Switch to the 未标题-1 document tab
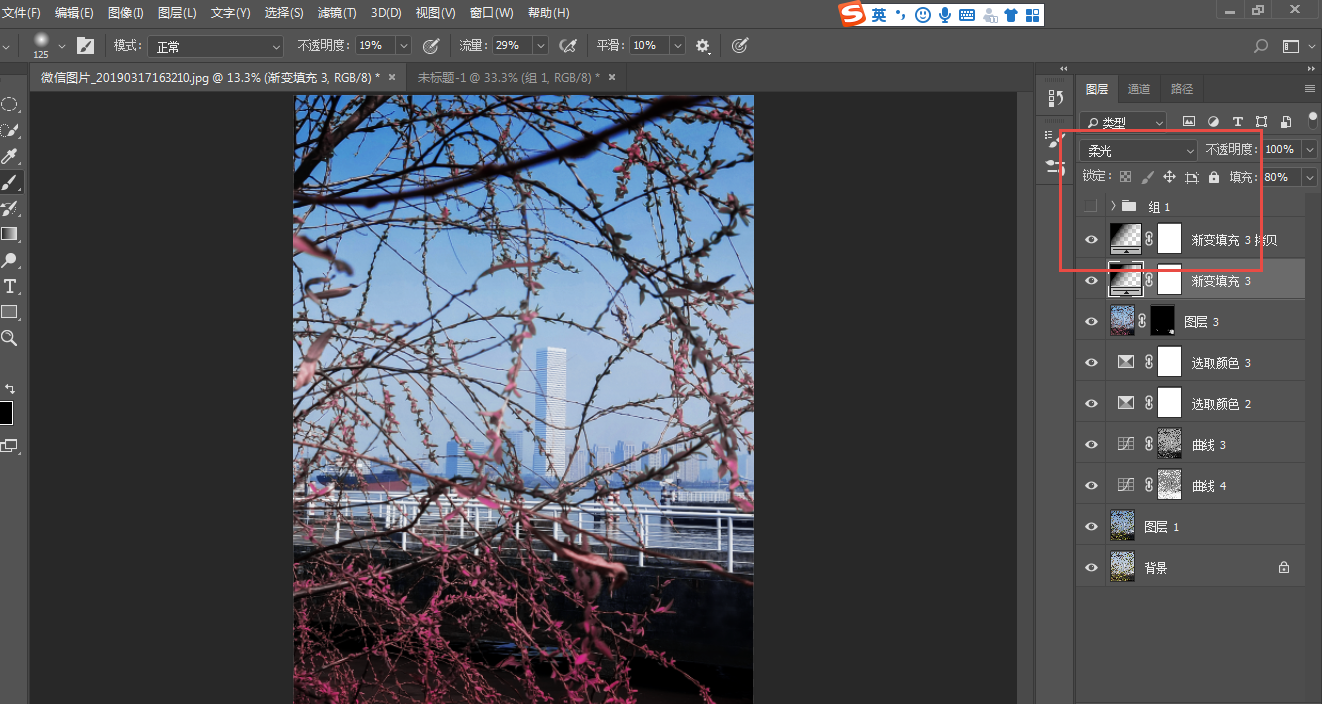The width and height of the screenshot is (1322, 704). pos(508,77)
